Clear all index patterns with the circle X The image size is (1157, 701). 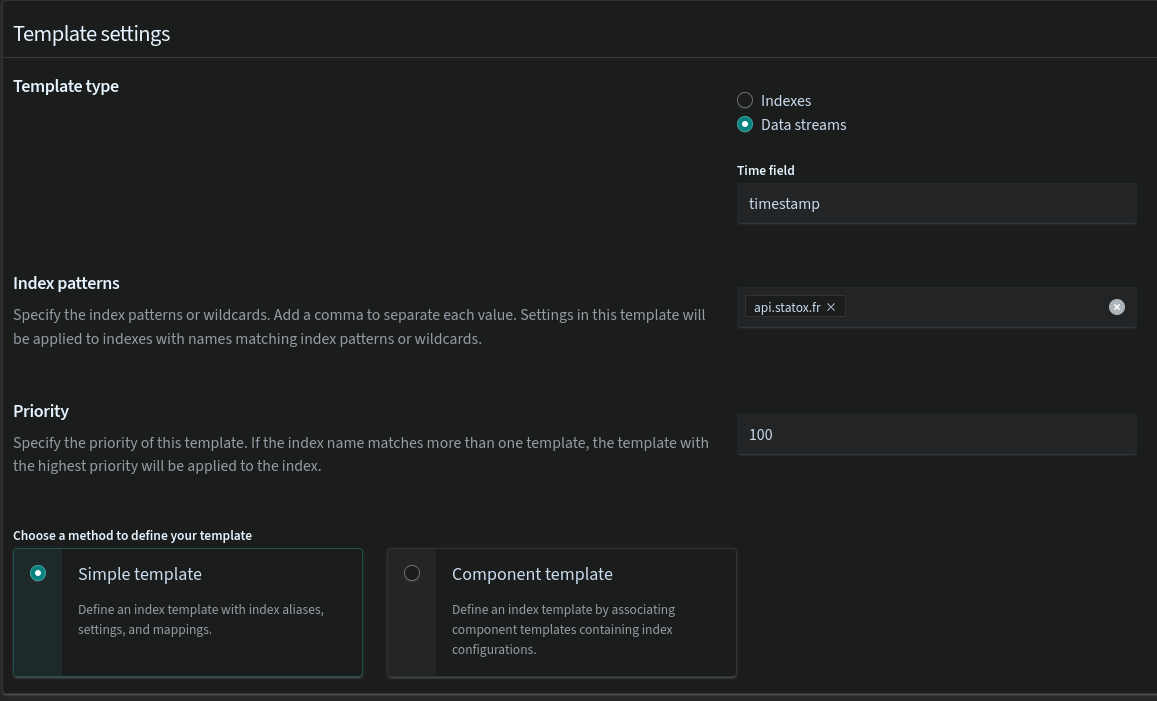pos(1116,307)
